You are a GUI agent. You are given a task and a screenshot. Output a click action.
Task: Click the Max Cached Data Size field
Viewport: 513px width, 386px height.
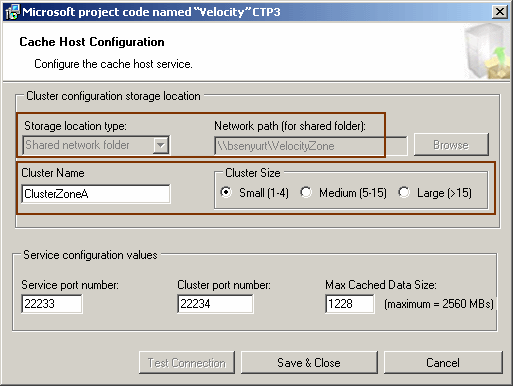coord(350,304)
